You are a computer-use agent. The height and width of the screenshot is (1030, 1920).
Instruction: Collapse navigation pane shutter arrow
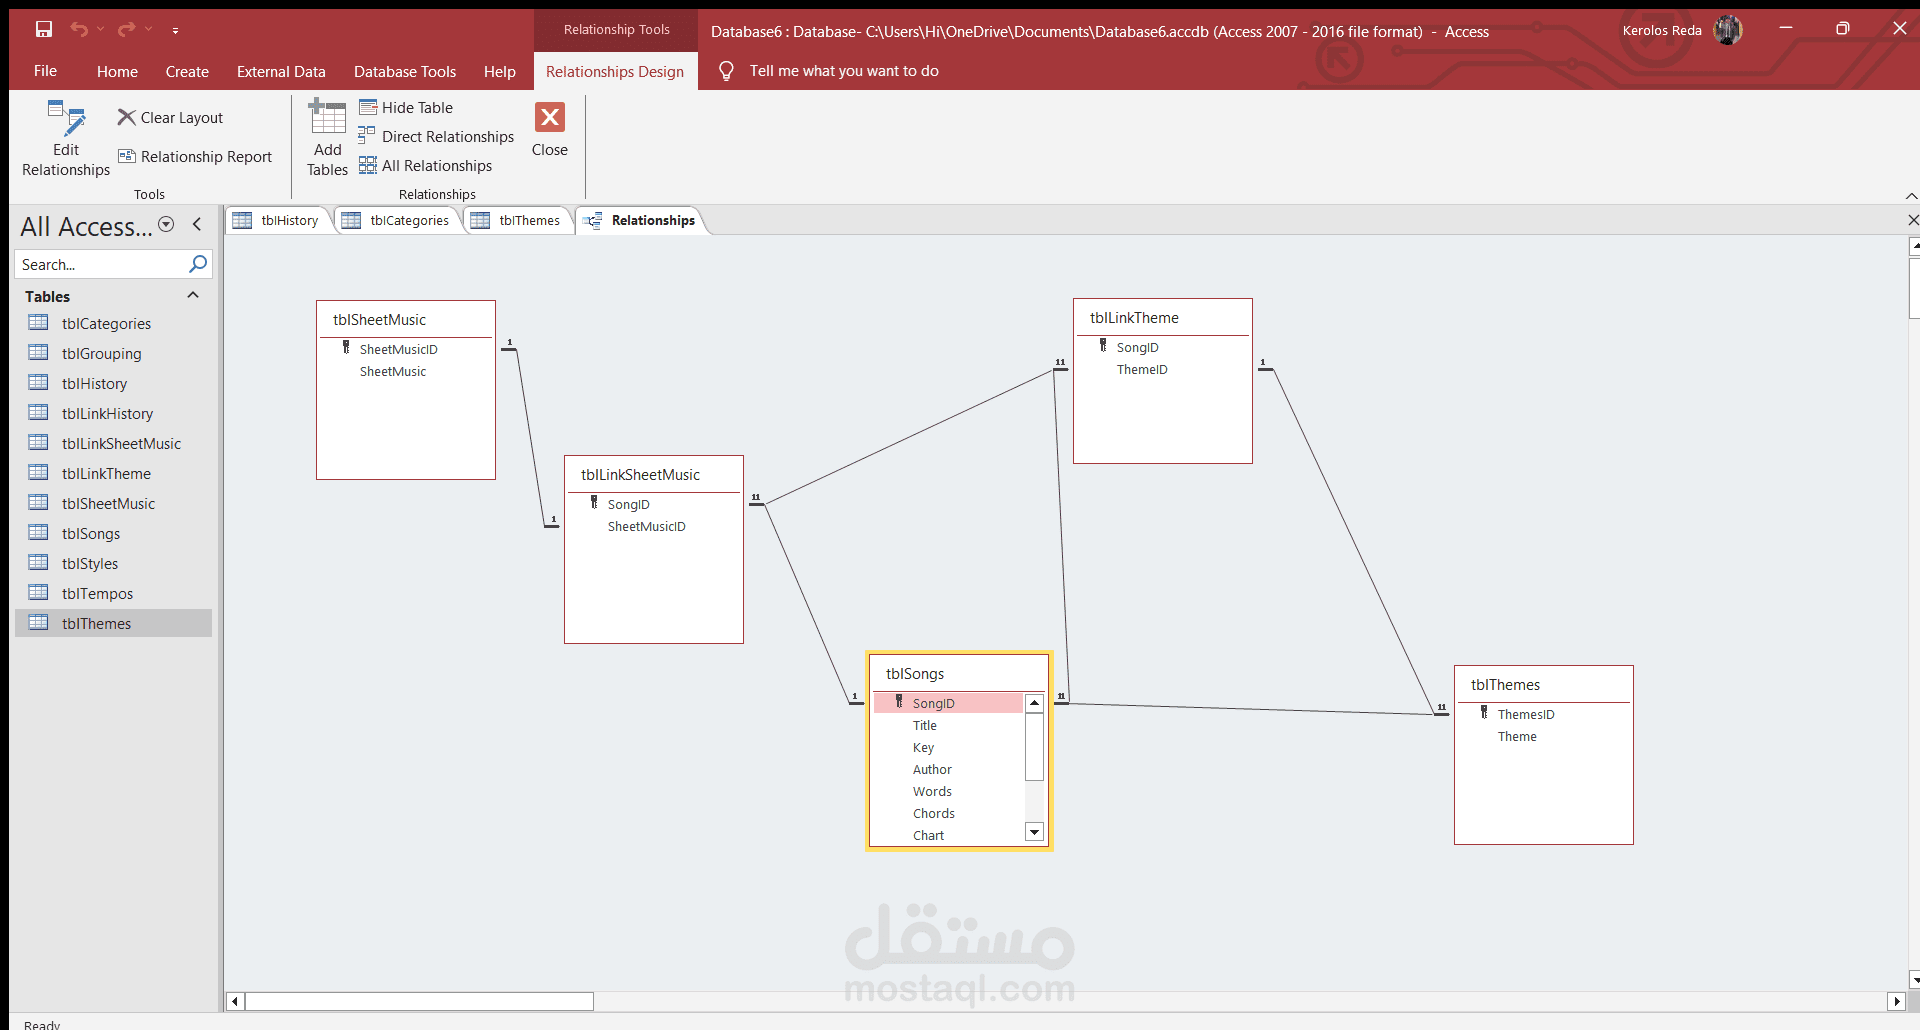click(197, 225)
